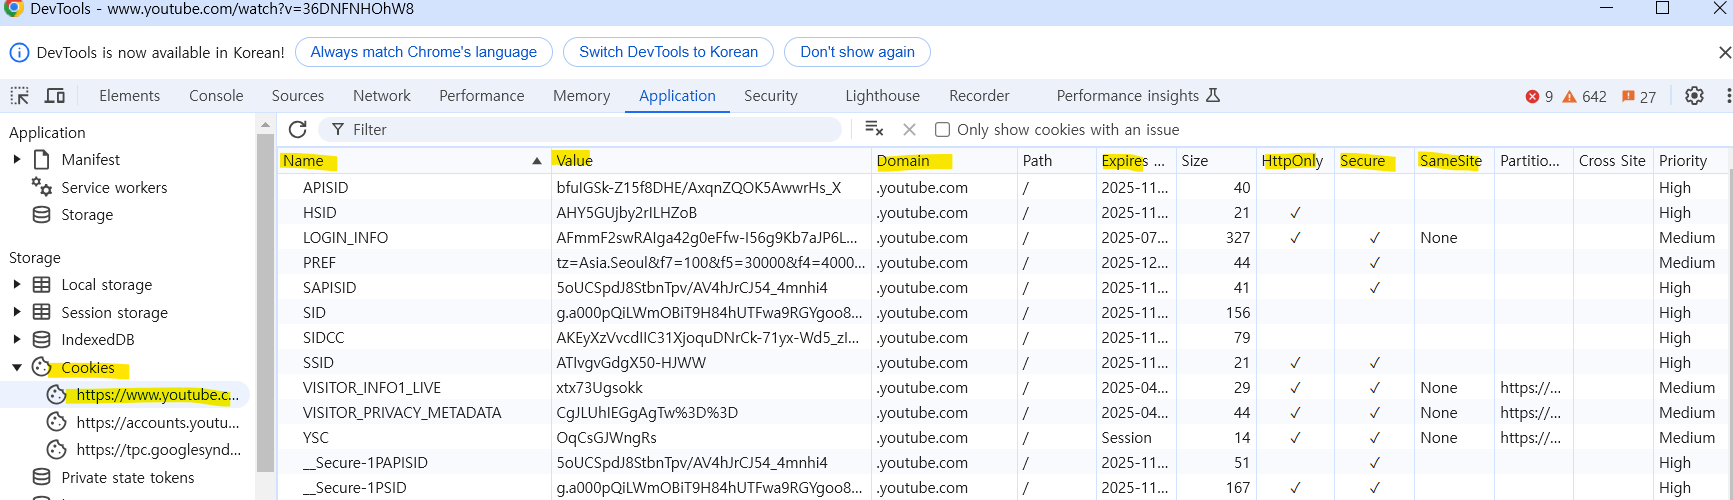Click Always match Chrome's language
The image size is (1733, 500).
click(423, 52)
